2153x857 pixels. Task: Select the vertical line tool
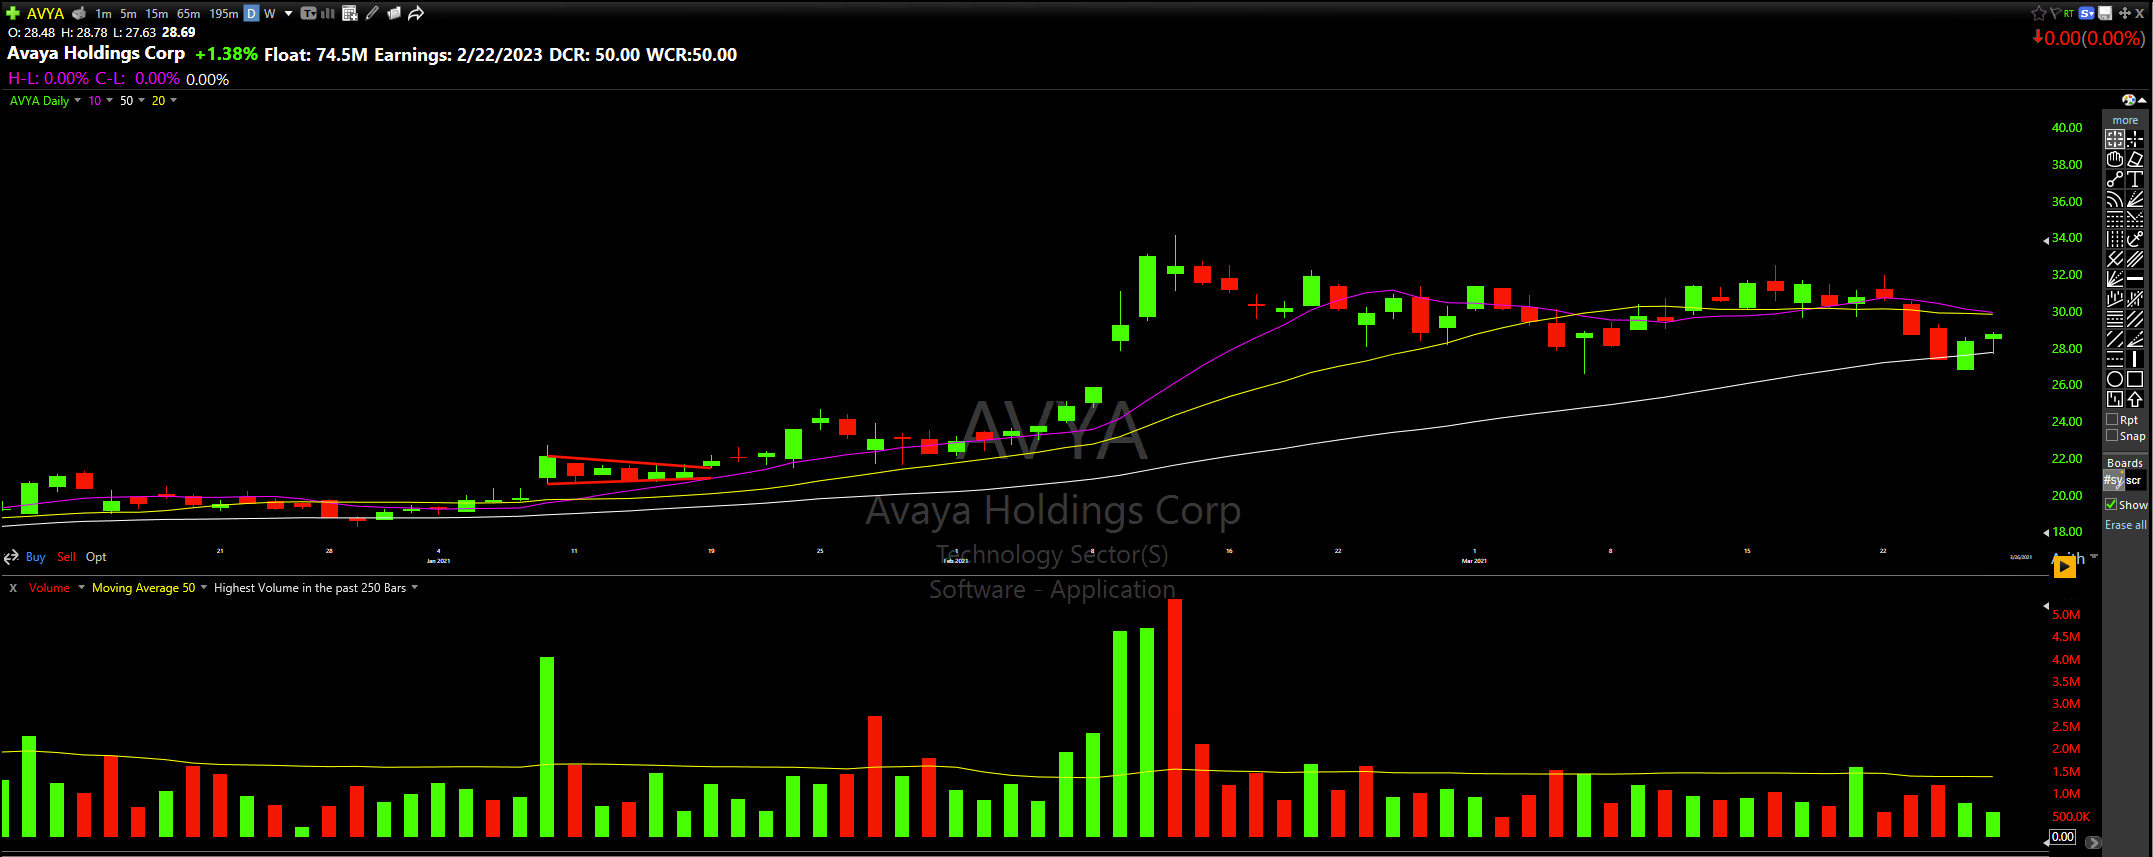[2135, 359]
